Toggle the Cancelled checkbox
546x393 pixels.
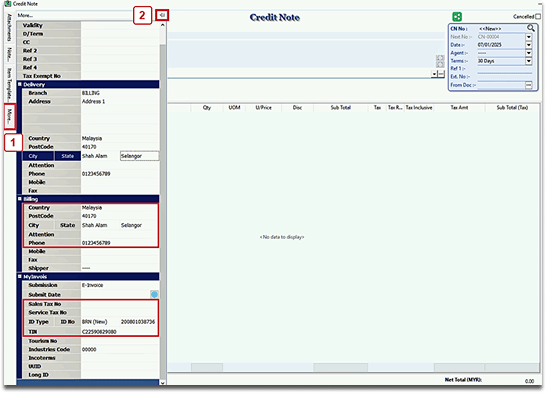[538, 16]
